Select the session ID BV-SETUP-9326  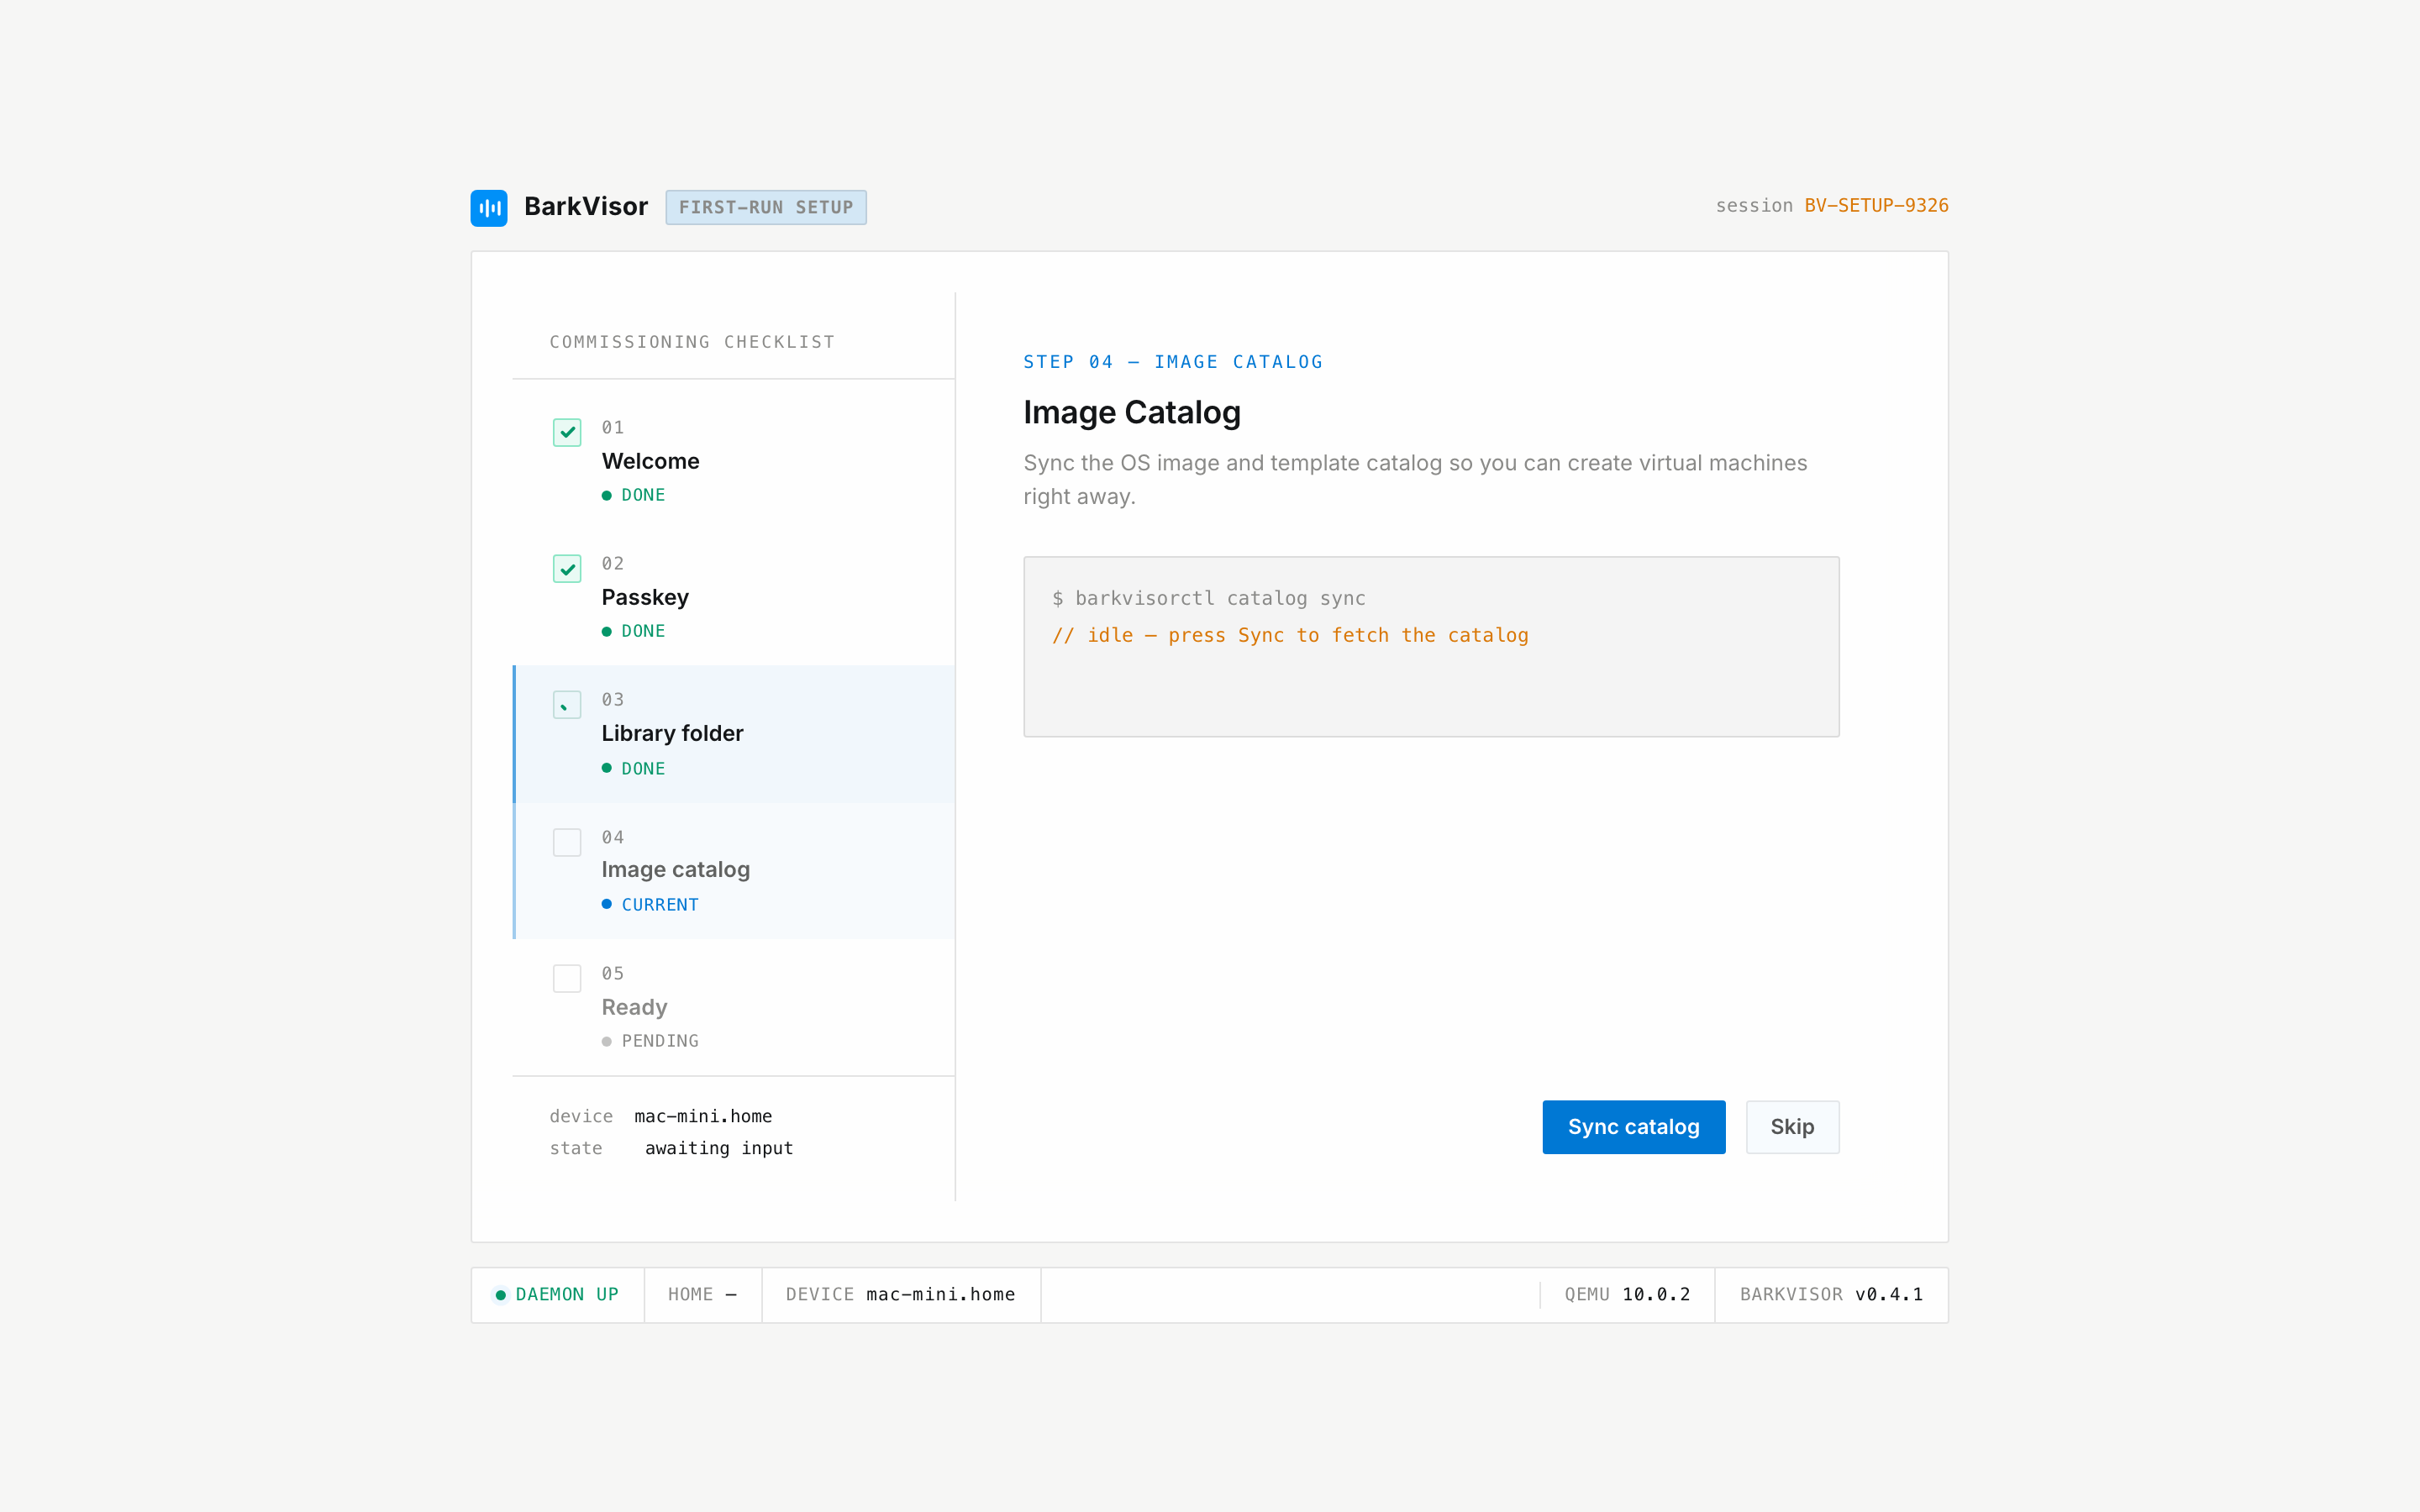point(1876,206)
